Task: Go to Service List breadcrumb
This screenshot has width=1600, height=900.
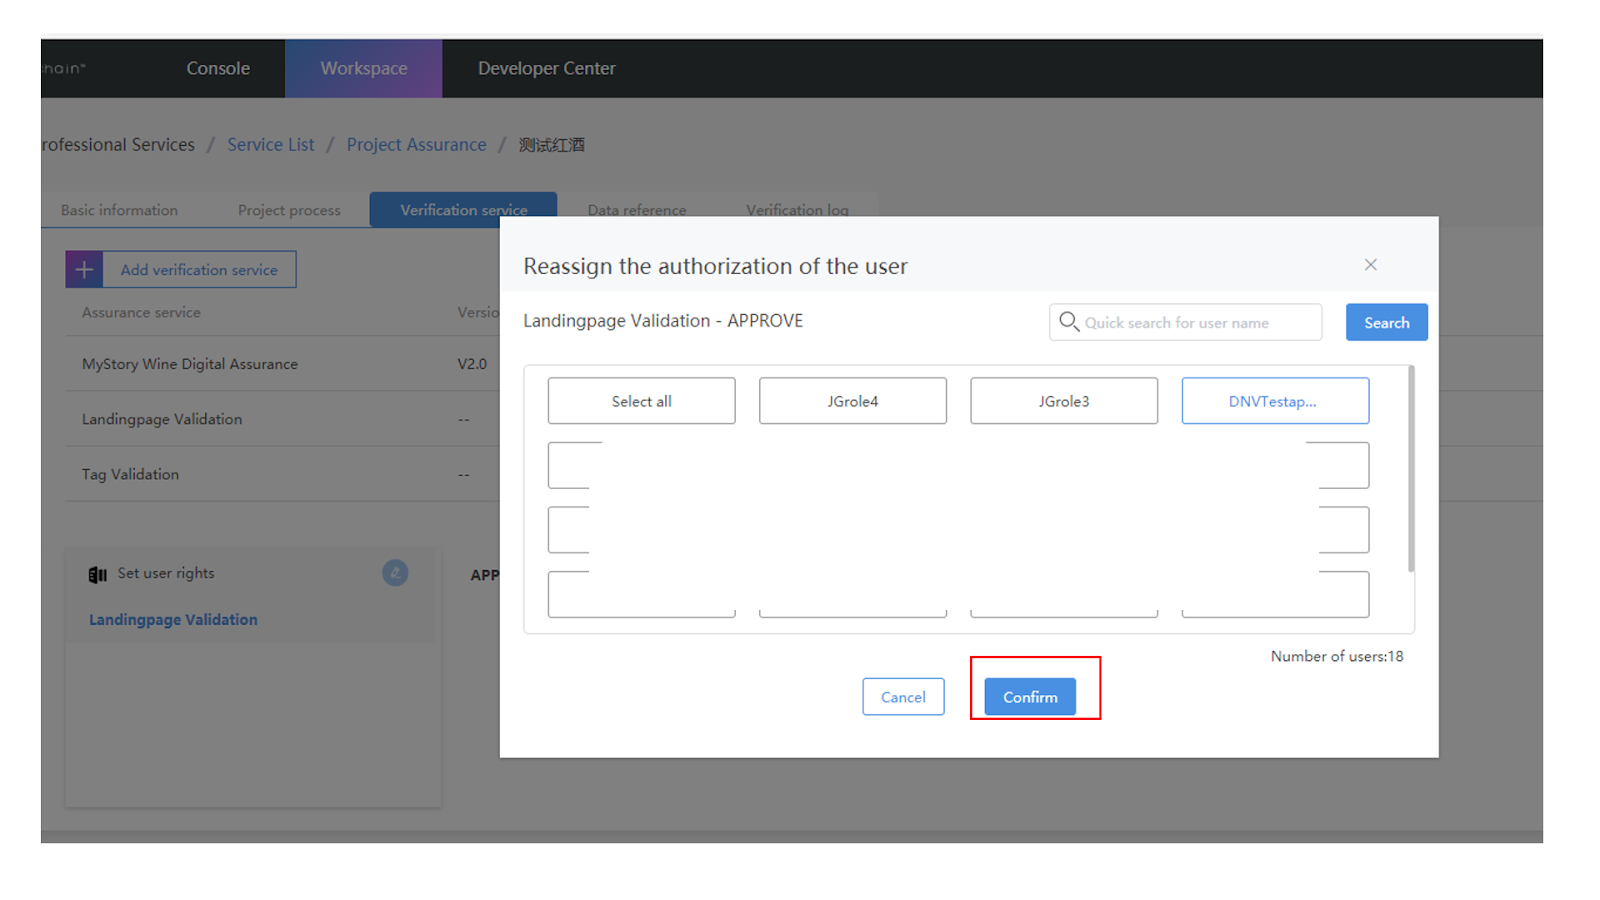Action: click(271, 144)
